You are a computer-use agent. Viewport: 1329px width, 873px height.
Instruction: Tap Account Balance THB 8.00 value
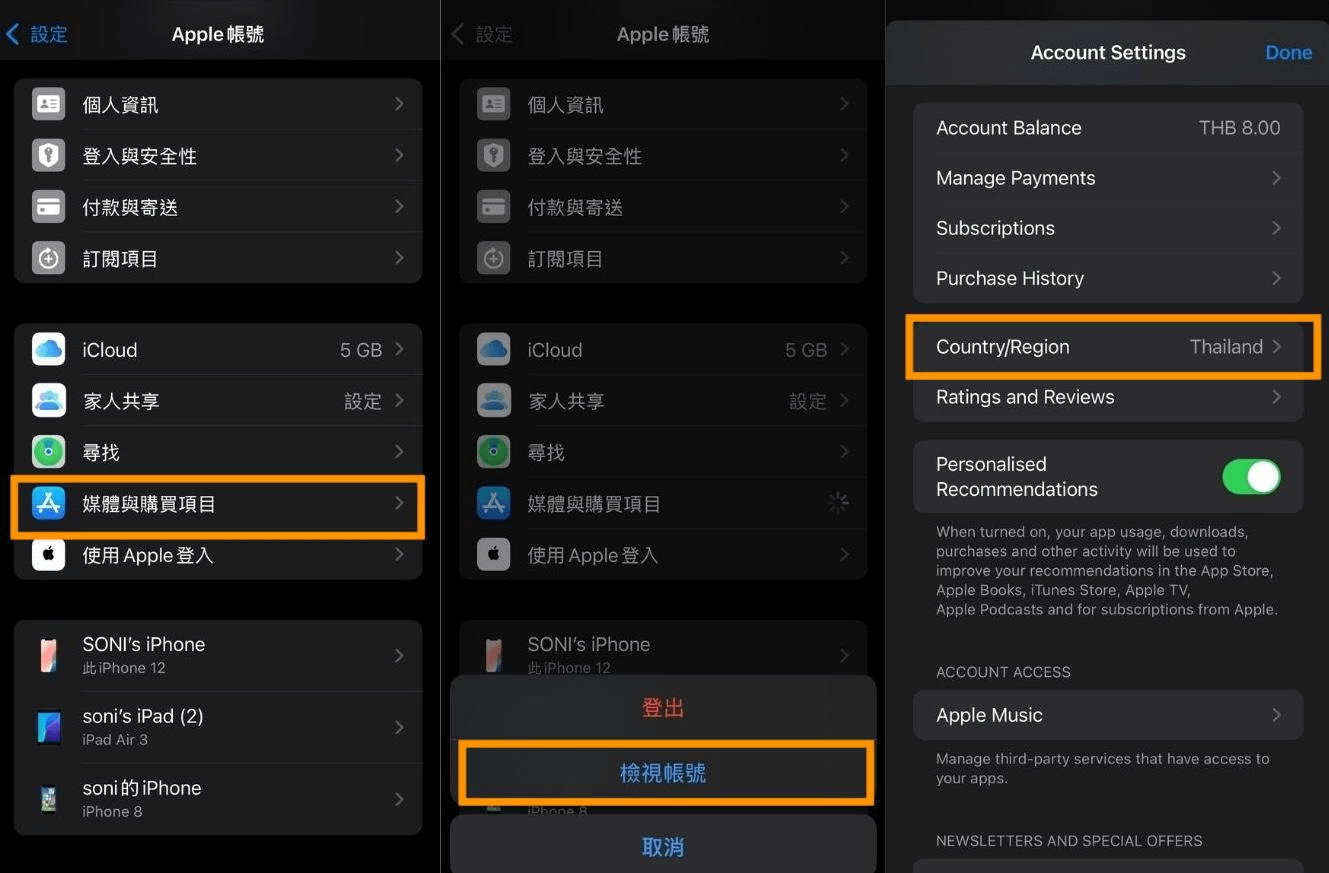point(1239,128)
